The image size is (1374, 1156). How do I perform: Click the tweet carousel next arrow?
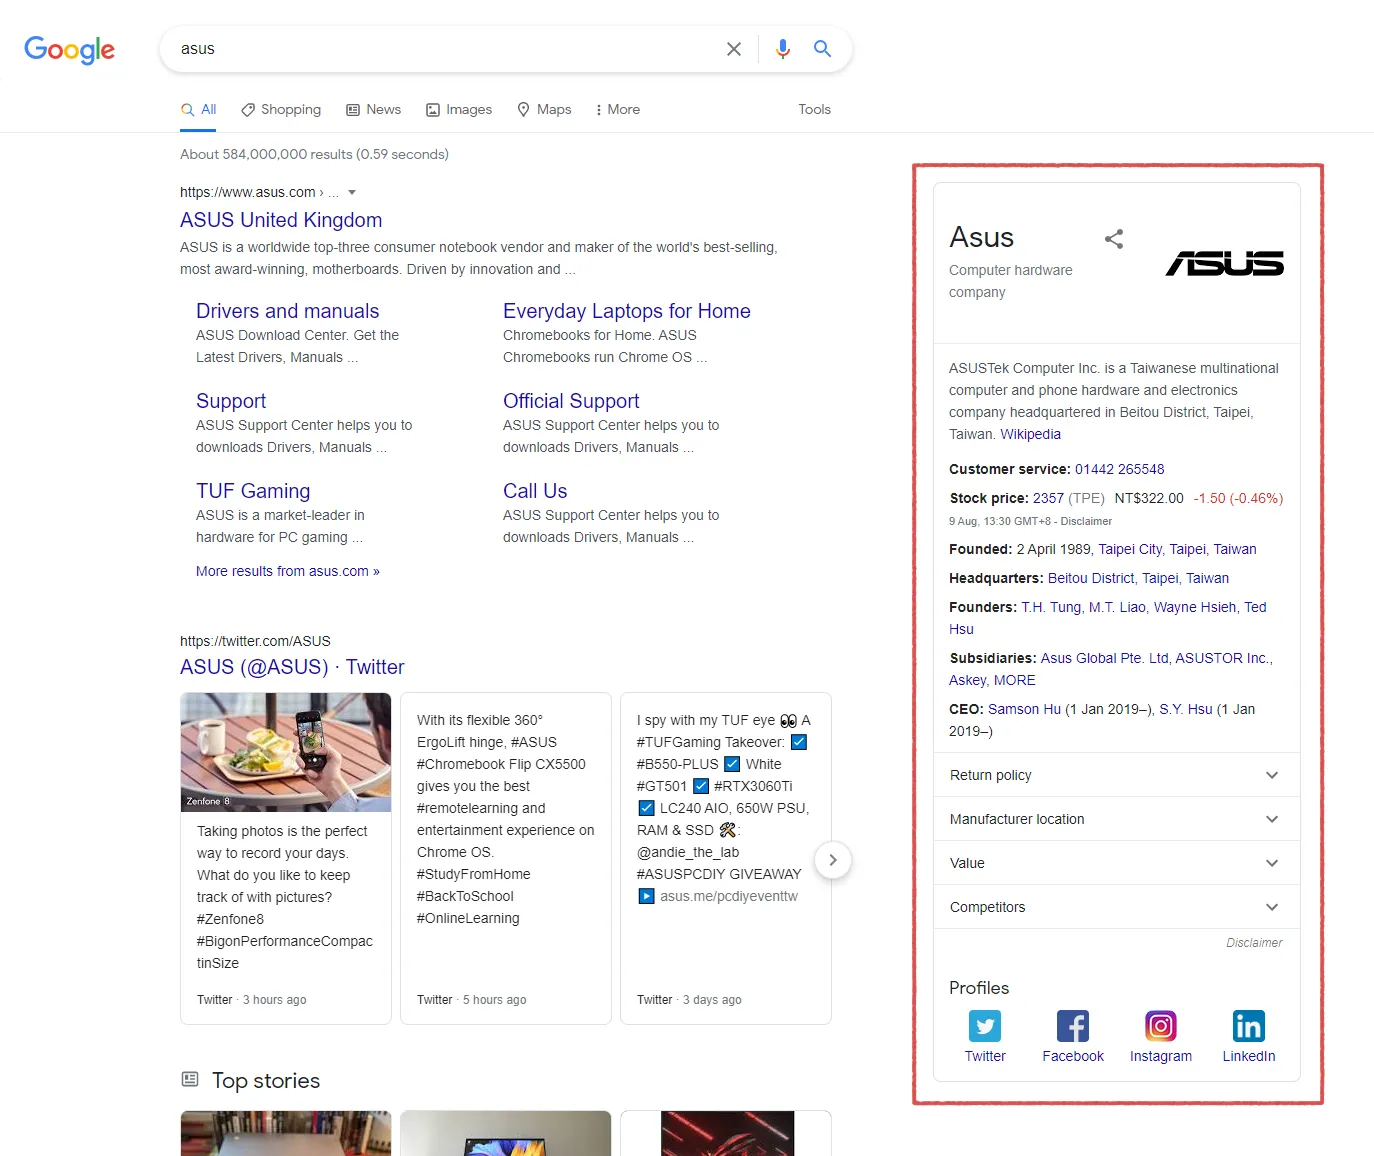[x=832, y=860]
